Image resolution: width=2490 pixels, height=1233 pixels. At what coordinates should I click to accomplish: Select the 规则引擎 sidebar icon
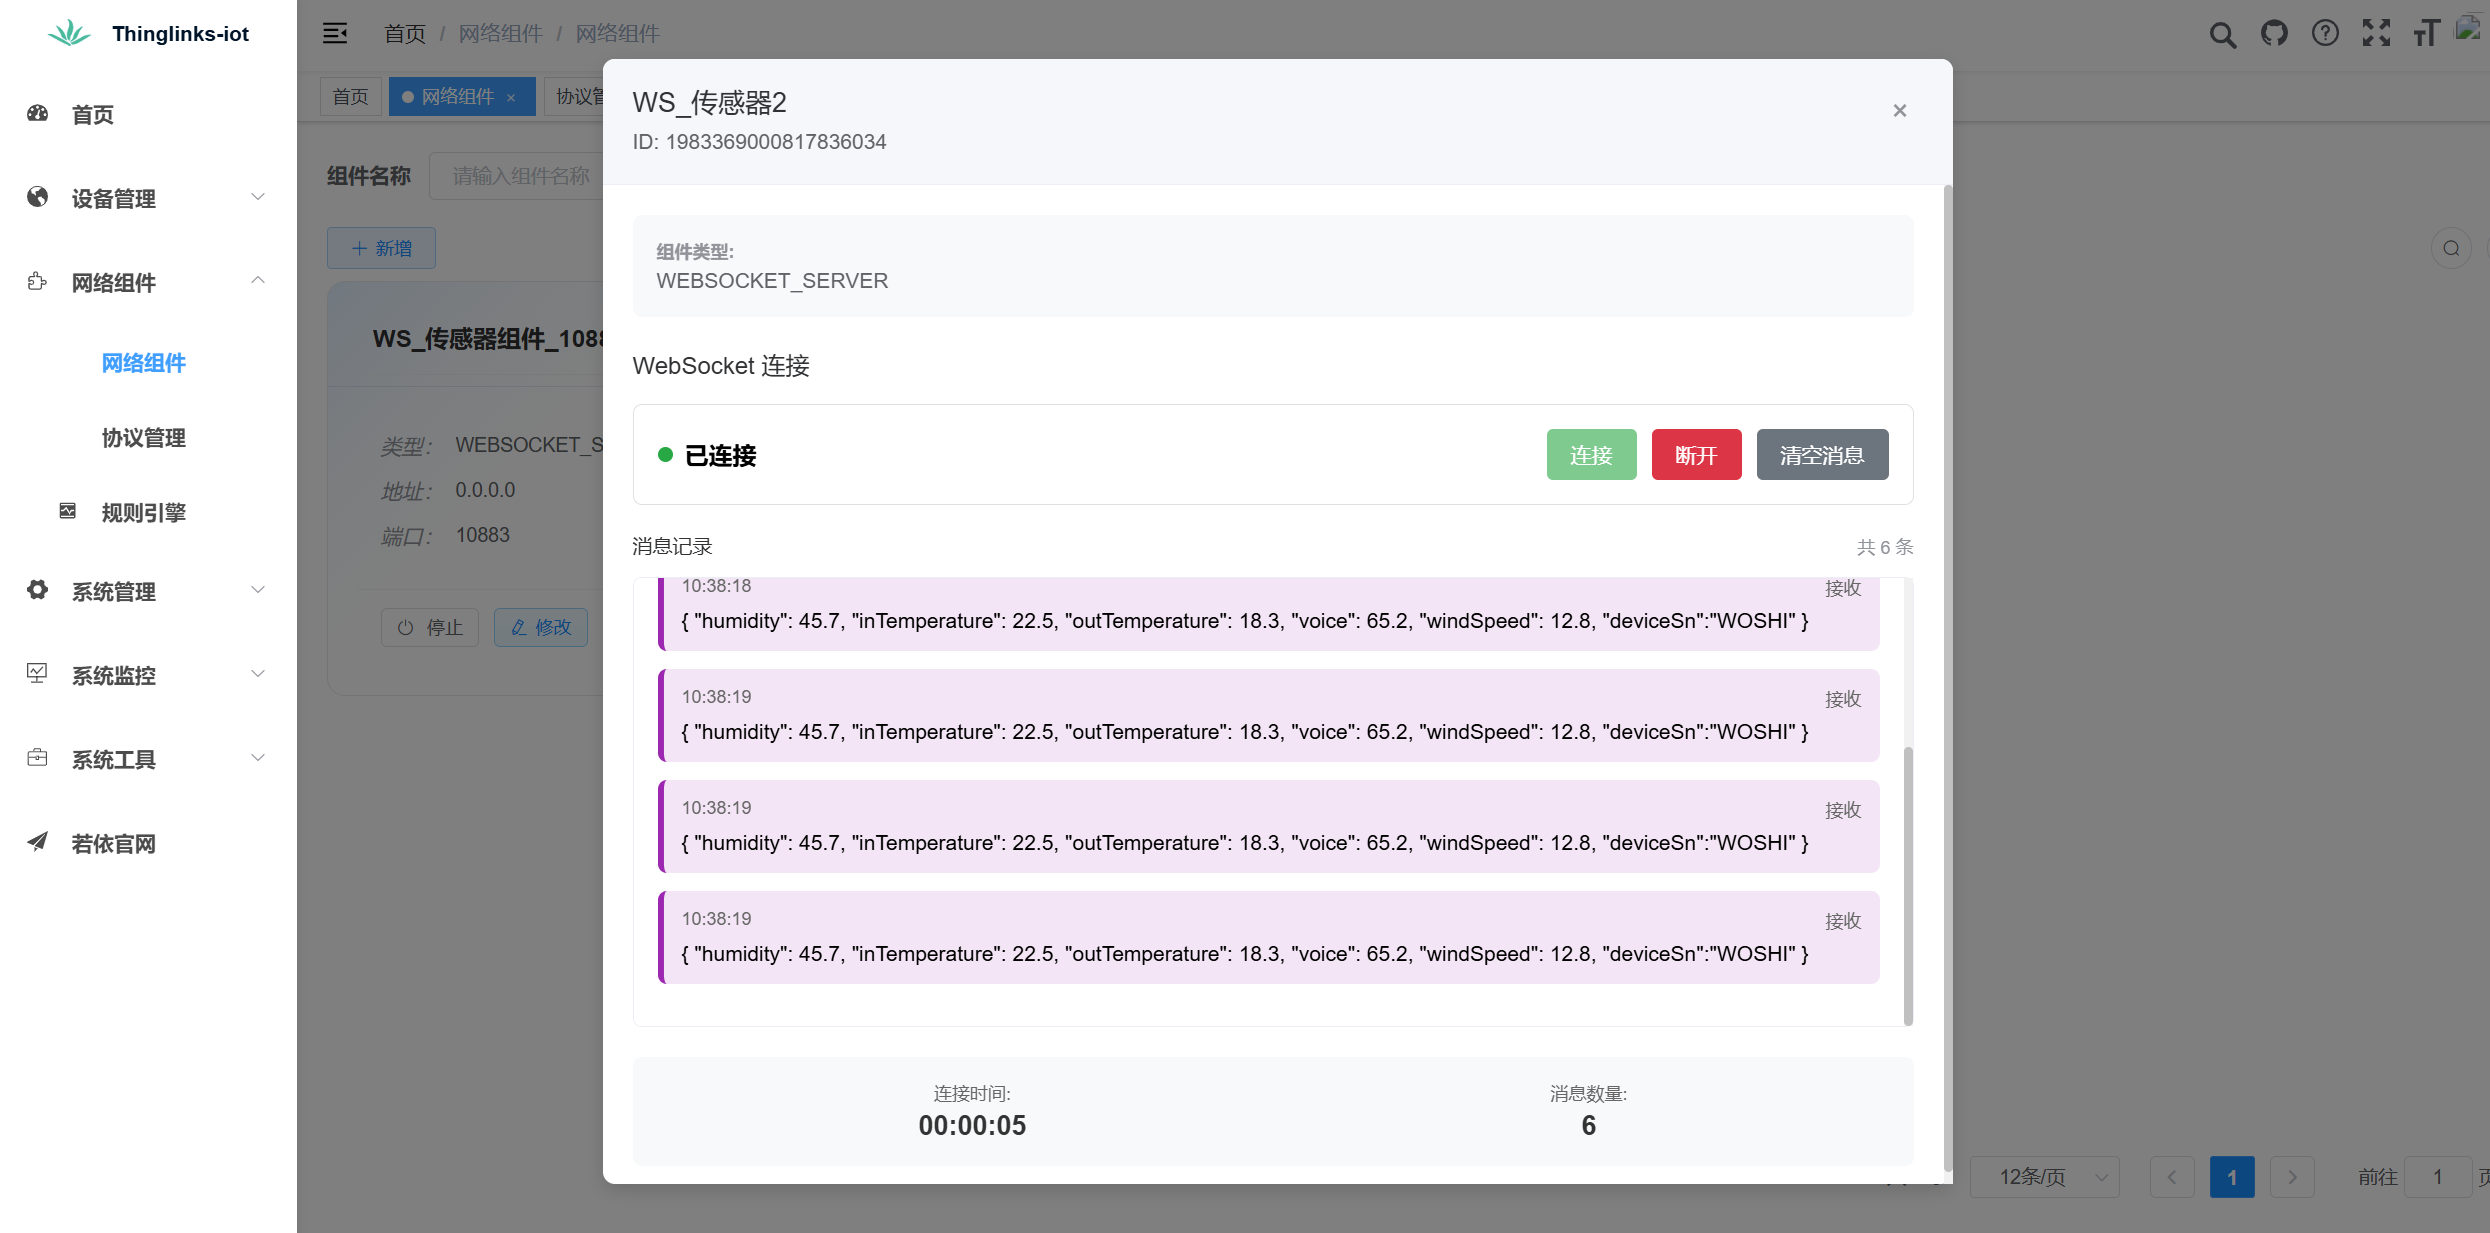click(x=66, y=511)
